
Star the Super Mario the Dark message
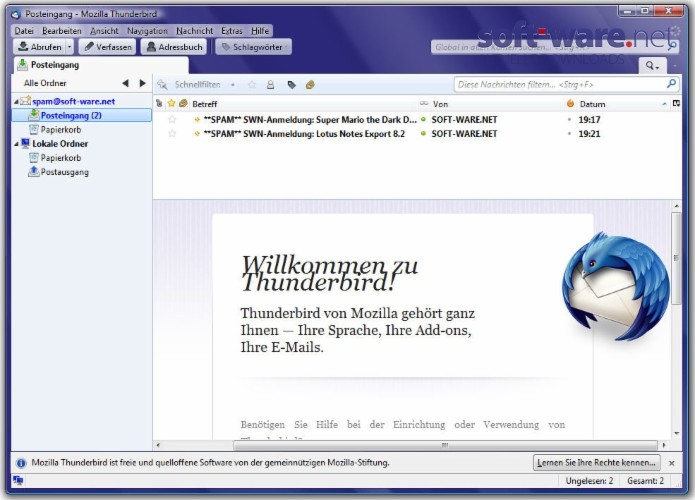tap(172, 120)
